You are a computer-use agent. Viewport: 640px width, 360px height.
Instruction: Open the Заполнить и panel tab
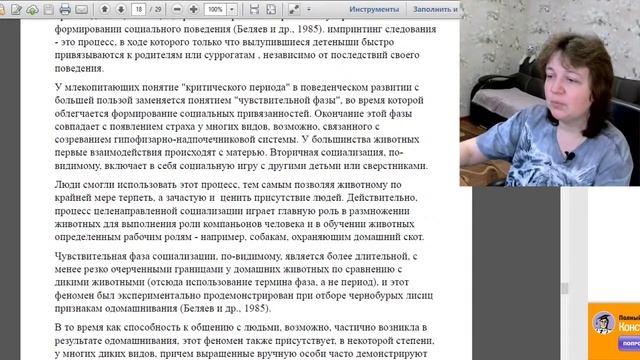(435, 9)
